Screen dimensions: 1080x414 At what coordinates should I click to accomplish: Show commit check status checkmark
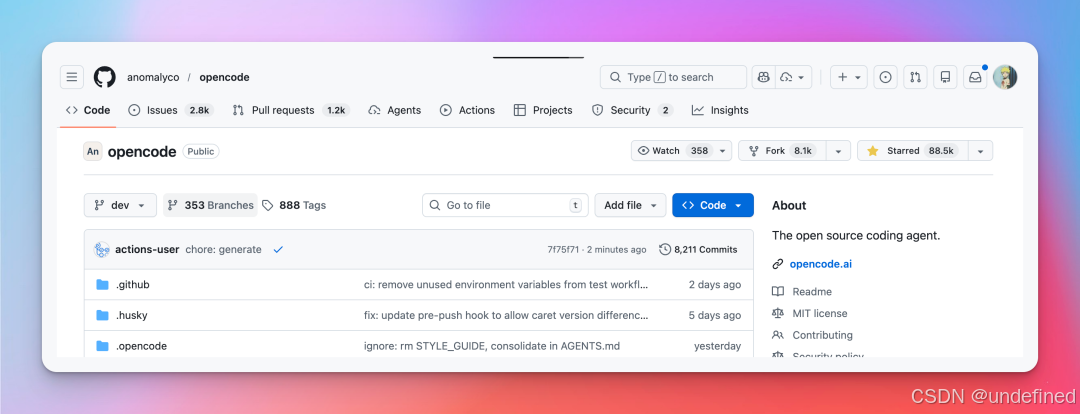pos(278,249)
